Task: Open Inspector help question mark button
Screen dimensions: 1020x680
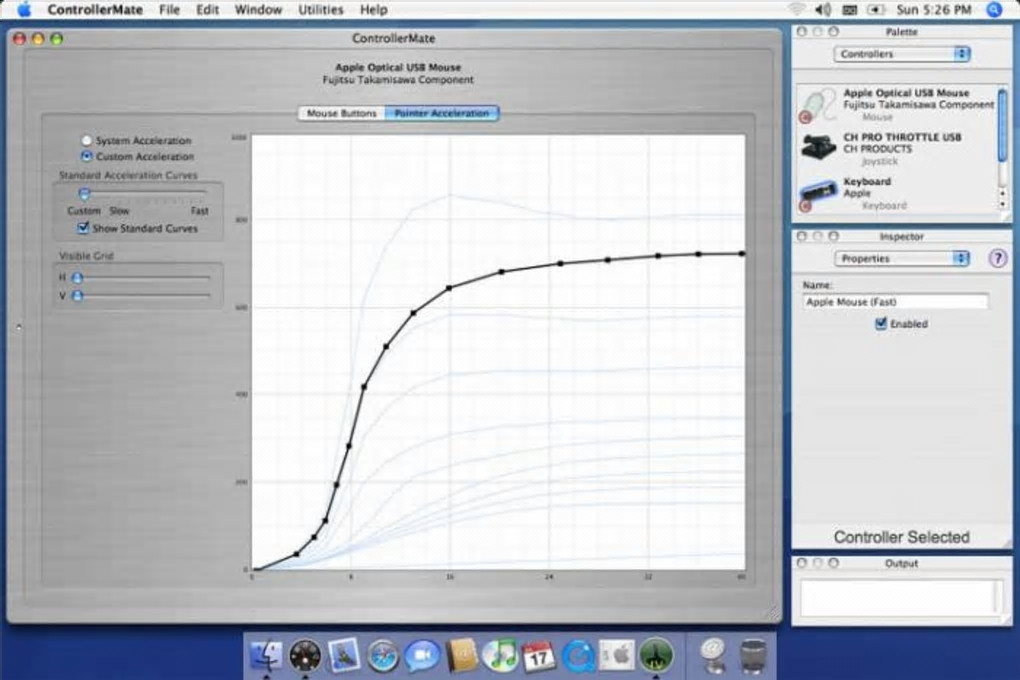Action: pos(997,258)
